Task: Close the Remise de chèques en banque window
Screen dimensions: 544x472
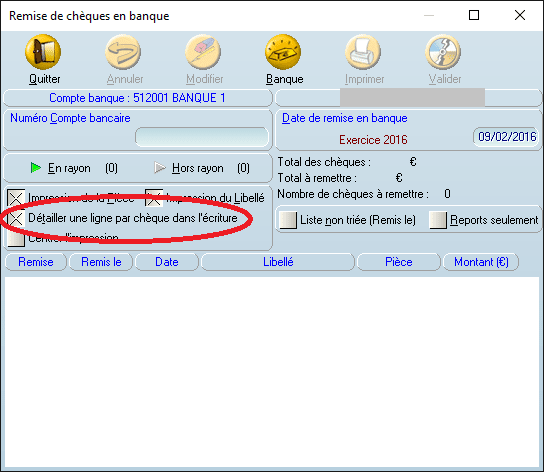Action: [x=520, y=15]
